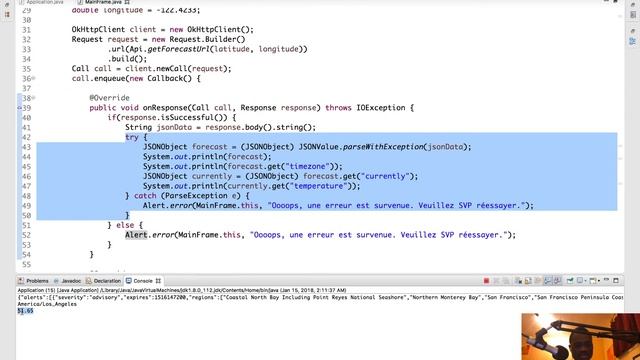Image resolution: width=640 pixels, height=360 pixels.
Task: Toggle show console when standard out changes
Action: click(548, 281)
